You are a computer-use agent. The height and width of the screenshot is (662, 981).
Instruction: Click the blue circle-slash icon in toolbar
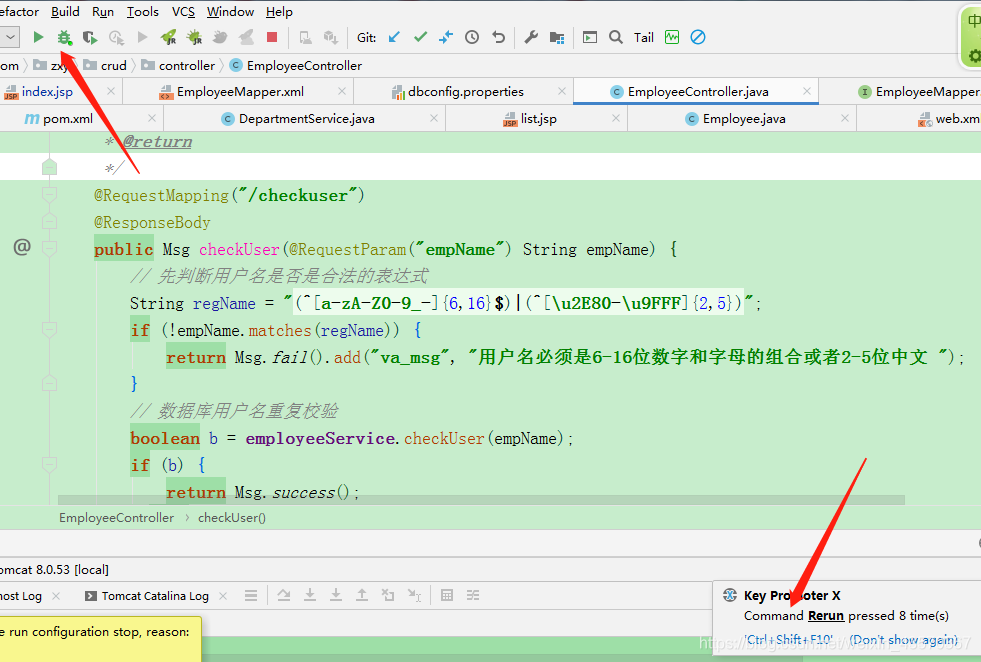[698, 38]
